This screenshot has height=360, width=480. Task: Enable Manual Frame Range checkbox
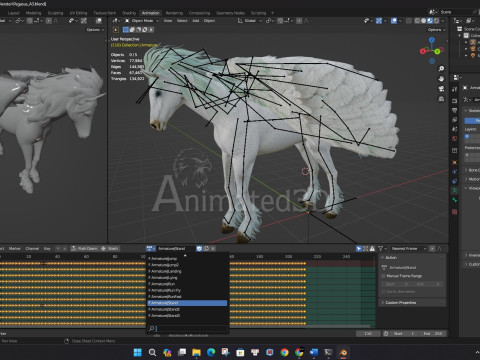[384, 276]
